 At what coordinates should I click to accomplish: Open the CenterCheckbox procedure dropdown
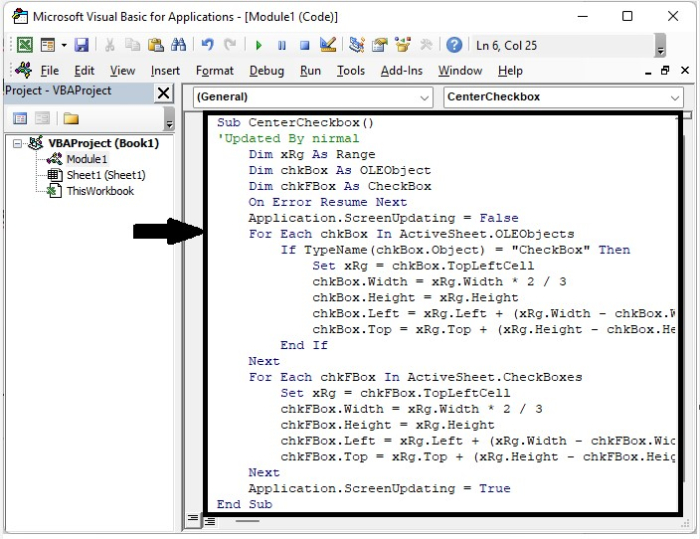[675, 97]
